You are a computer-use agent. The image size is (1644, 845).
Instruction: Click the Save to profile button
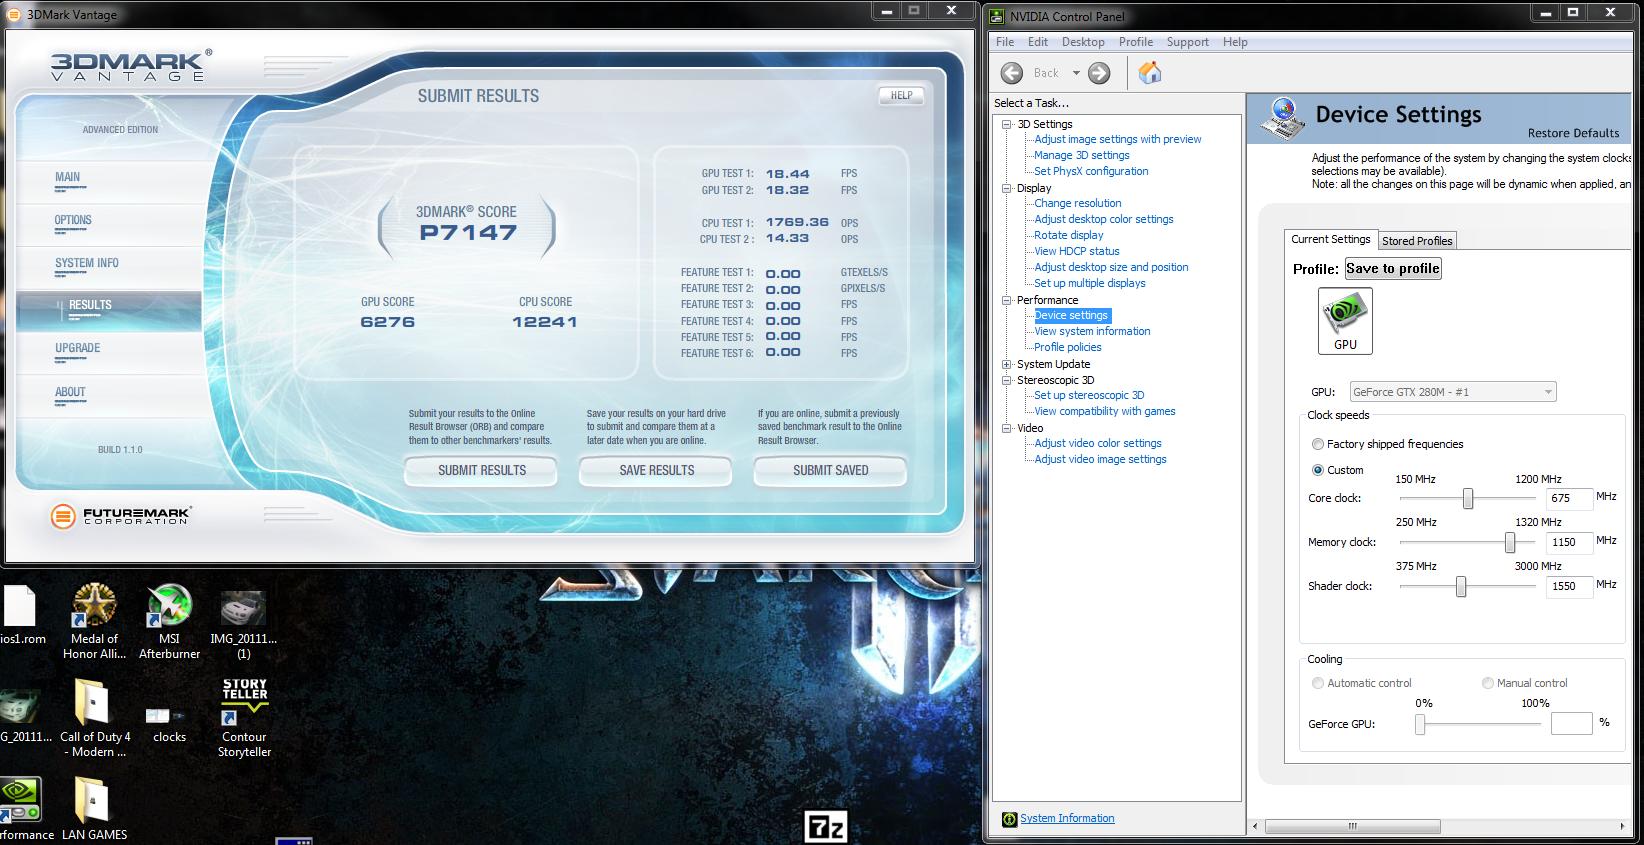(1393, 268)
